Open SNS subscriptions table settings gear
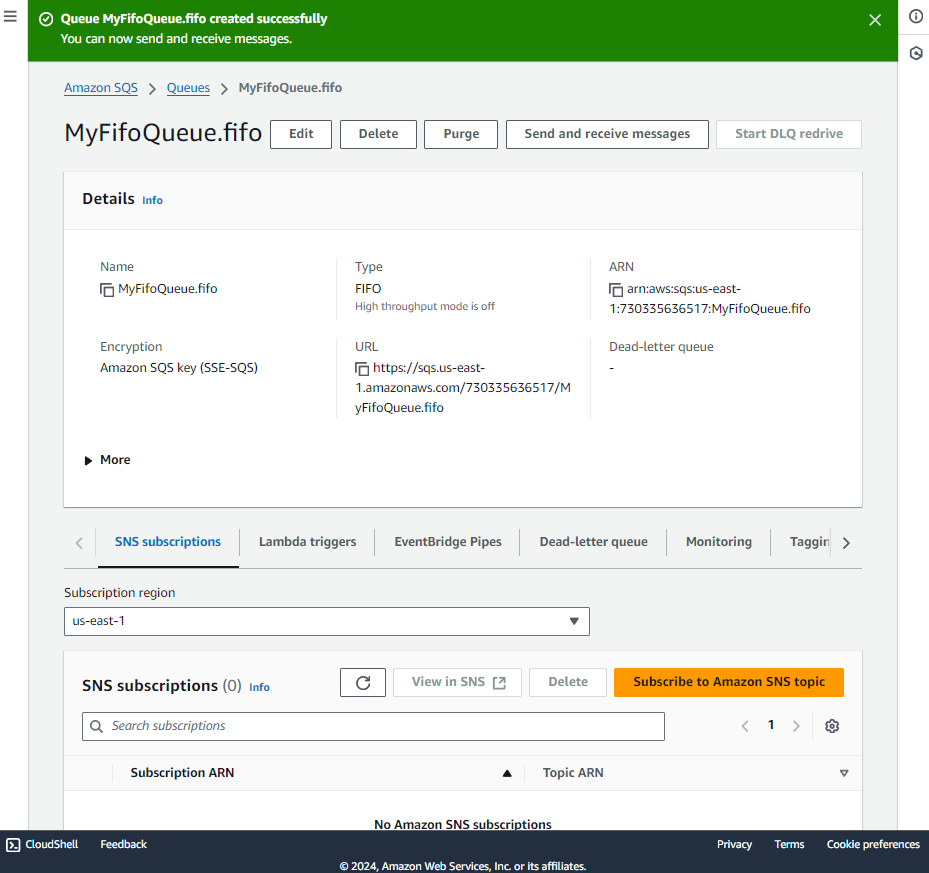Viewport: 929px width, 873px height. pyautogui.click(x=831, y=726)
